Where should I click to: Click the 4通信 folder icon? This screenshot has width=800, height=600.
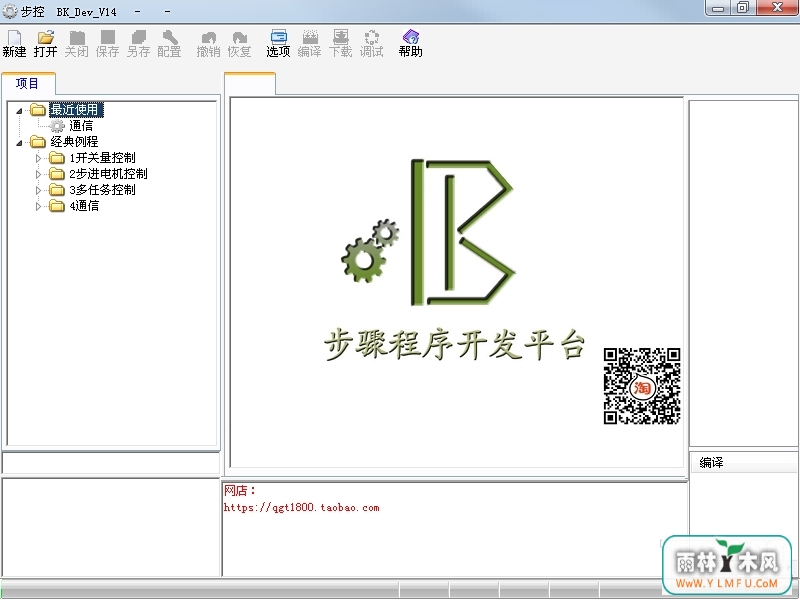click(57, 206)
